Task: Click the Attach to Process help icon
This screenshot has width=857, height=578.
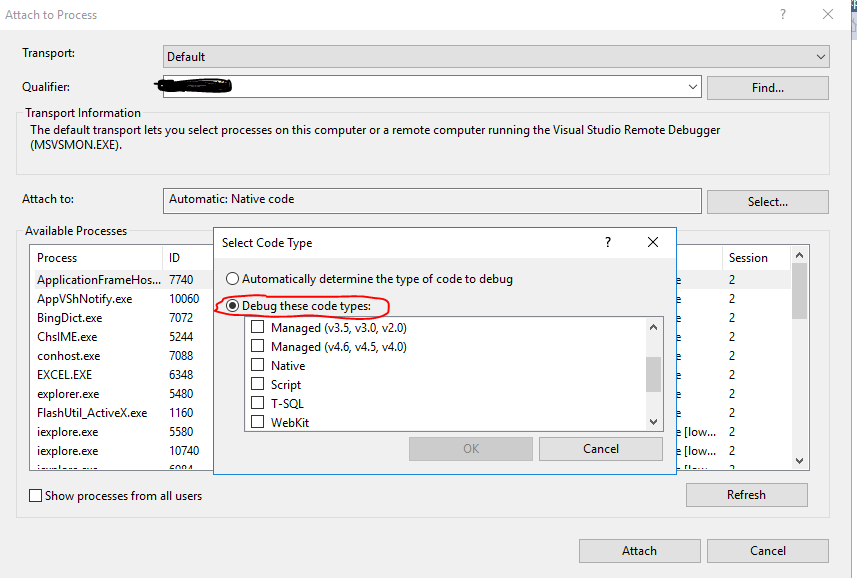Action: point(783,15)
